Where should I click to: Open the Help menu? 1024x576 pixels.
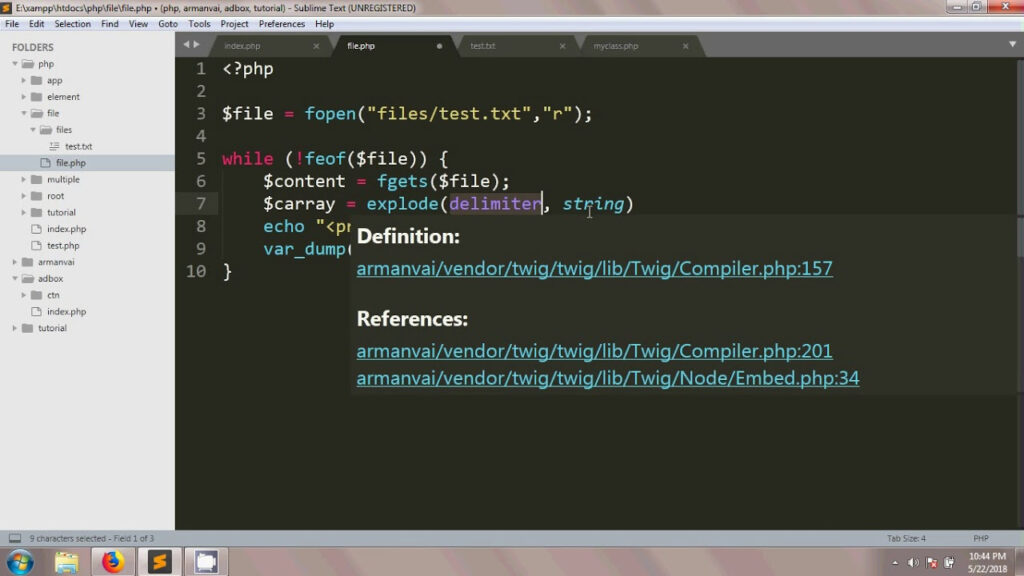click(325, 24)
